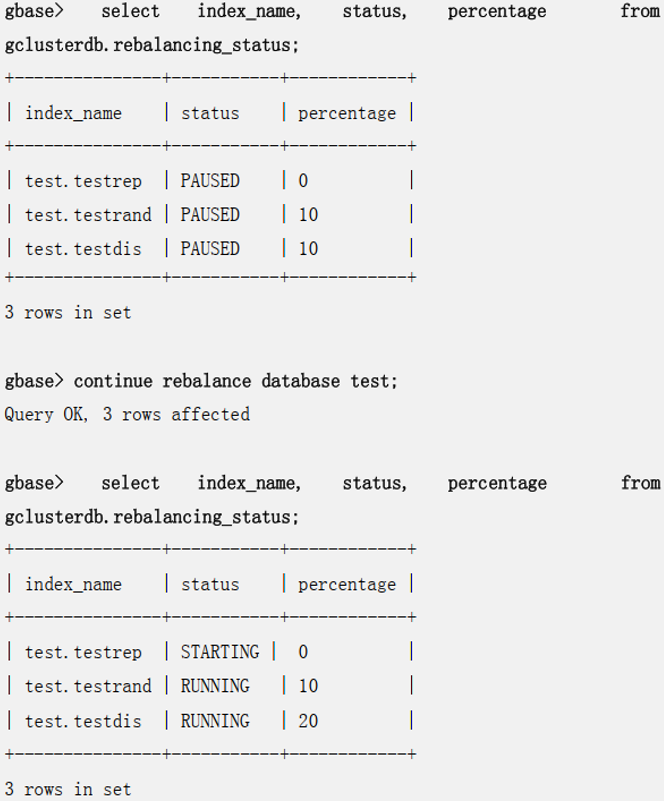Select test.testdis name in the RUNNING row
The height and width of the screenshot is (802, 664).
click(x=84, y=721)
